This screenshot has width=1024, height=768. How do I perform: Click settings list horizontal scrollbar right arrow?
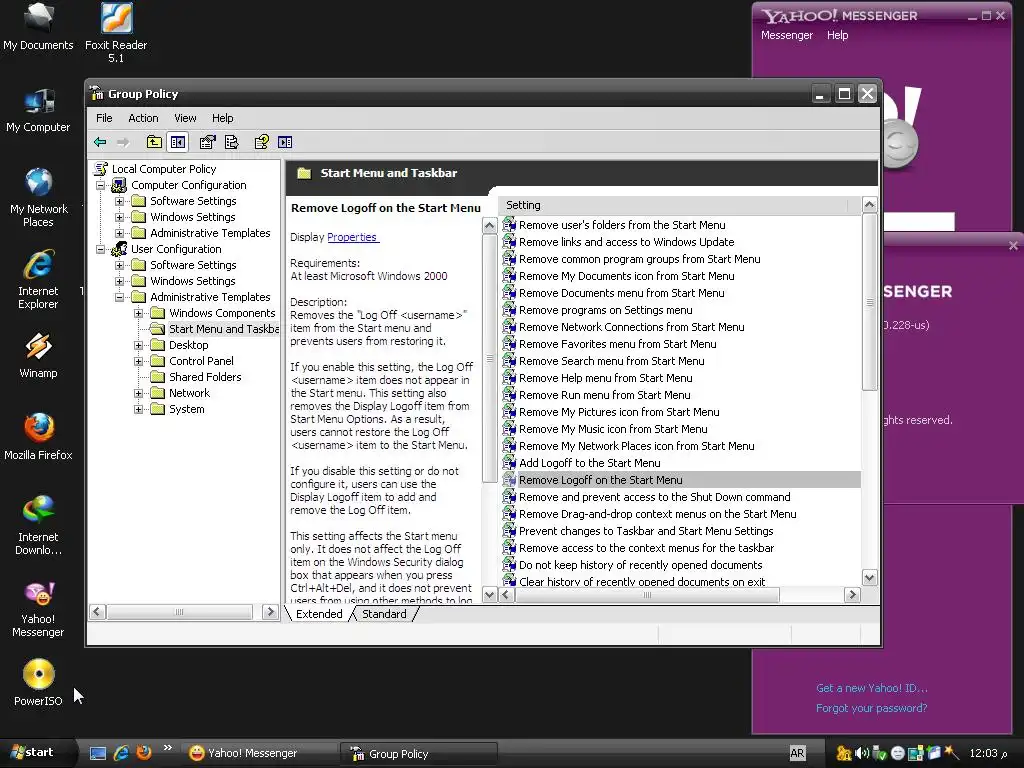coord(852,595)
